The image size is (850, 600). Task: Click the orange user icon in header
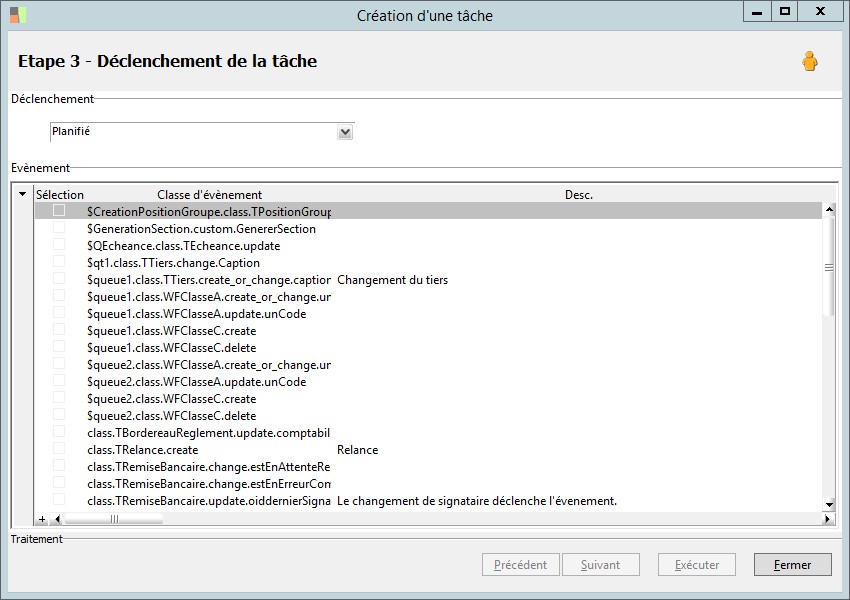click(x=810, y=62)
